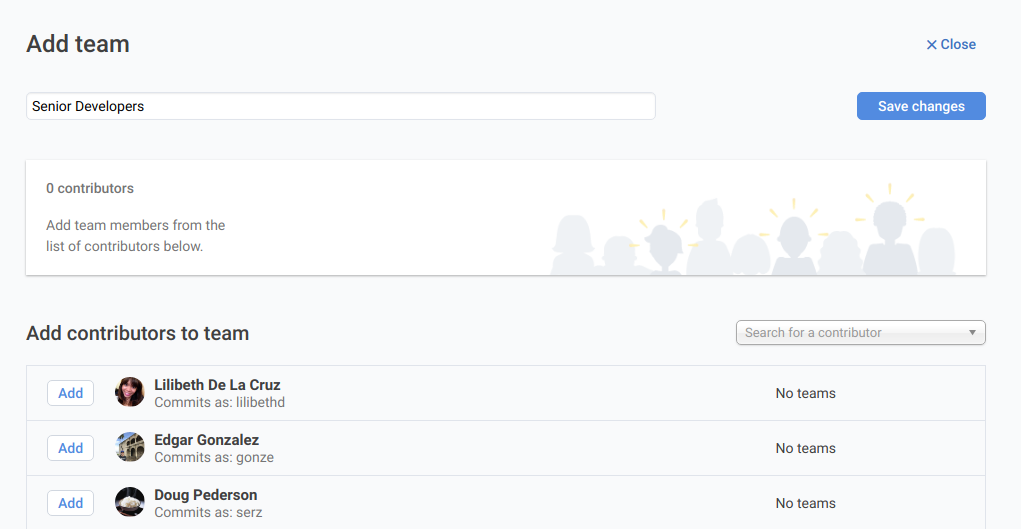The width and height of the screenshot is (1021, 529).
Task: Select Doug Pederson's profile avatar
Action: pyautogui.click(x=130, y=502)
